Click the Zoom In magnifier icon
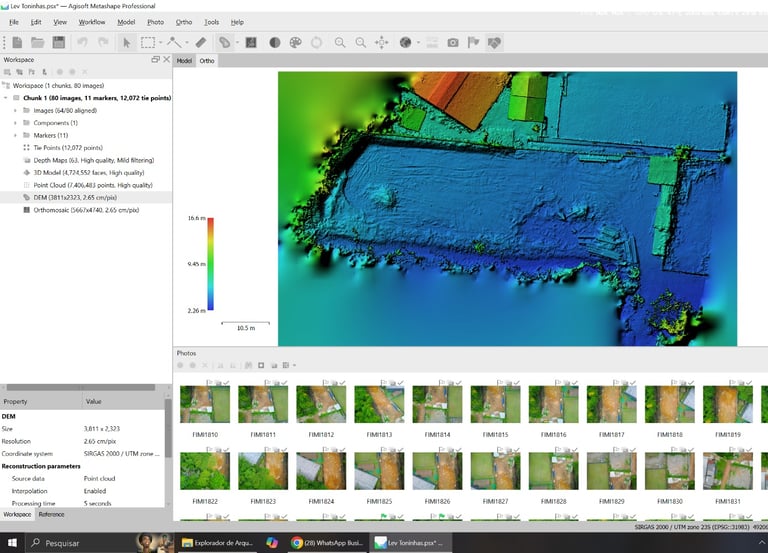This screenshot has width=768, height=553. point(340,43)
